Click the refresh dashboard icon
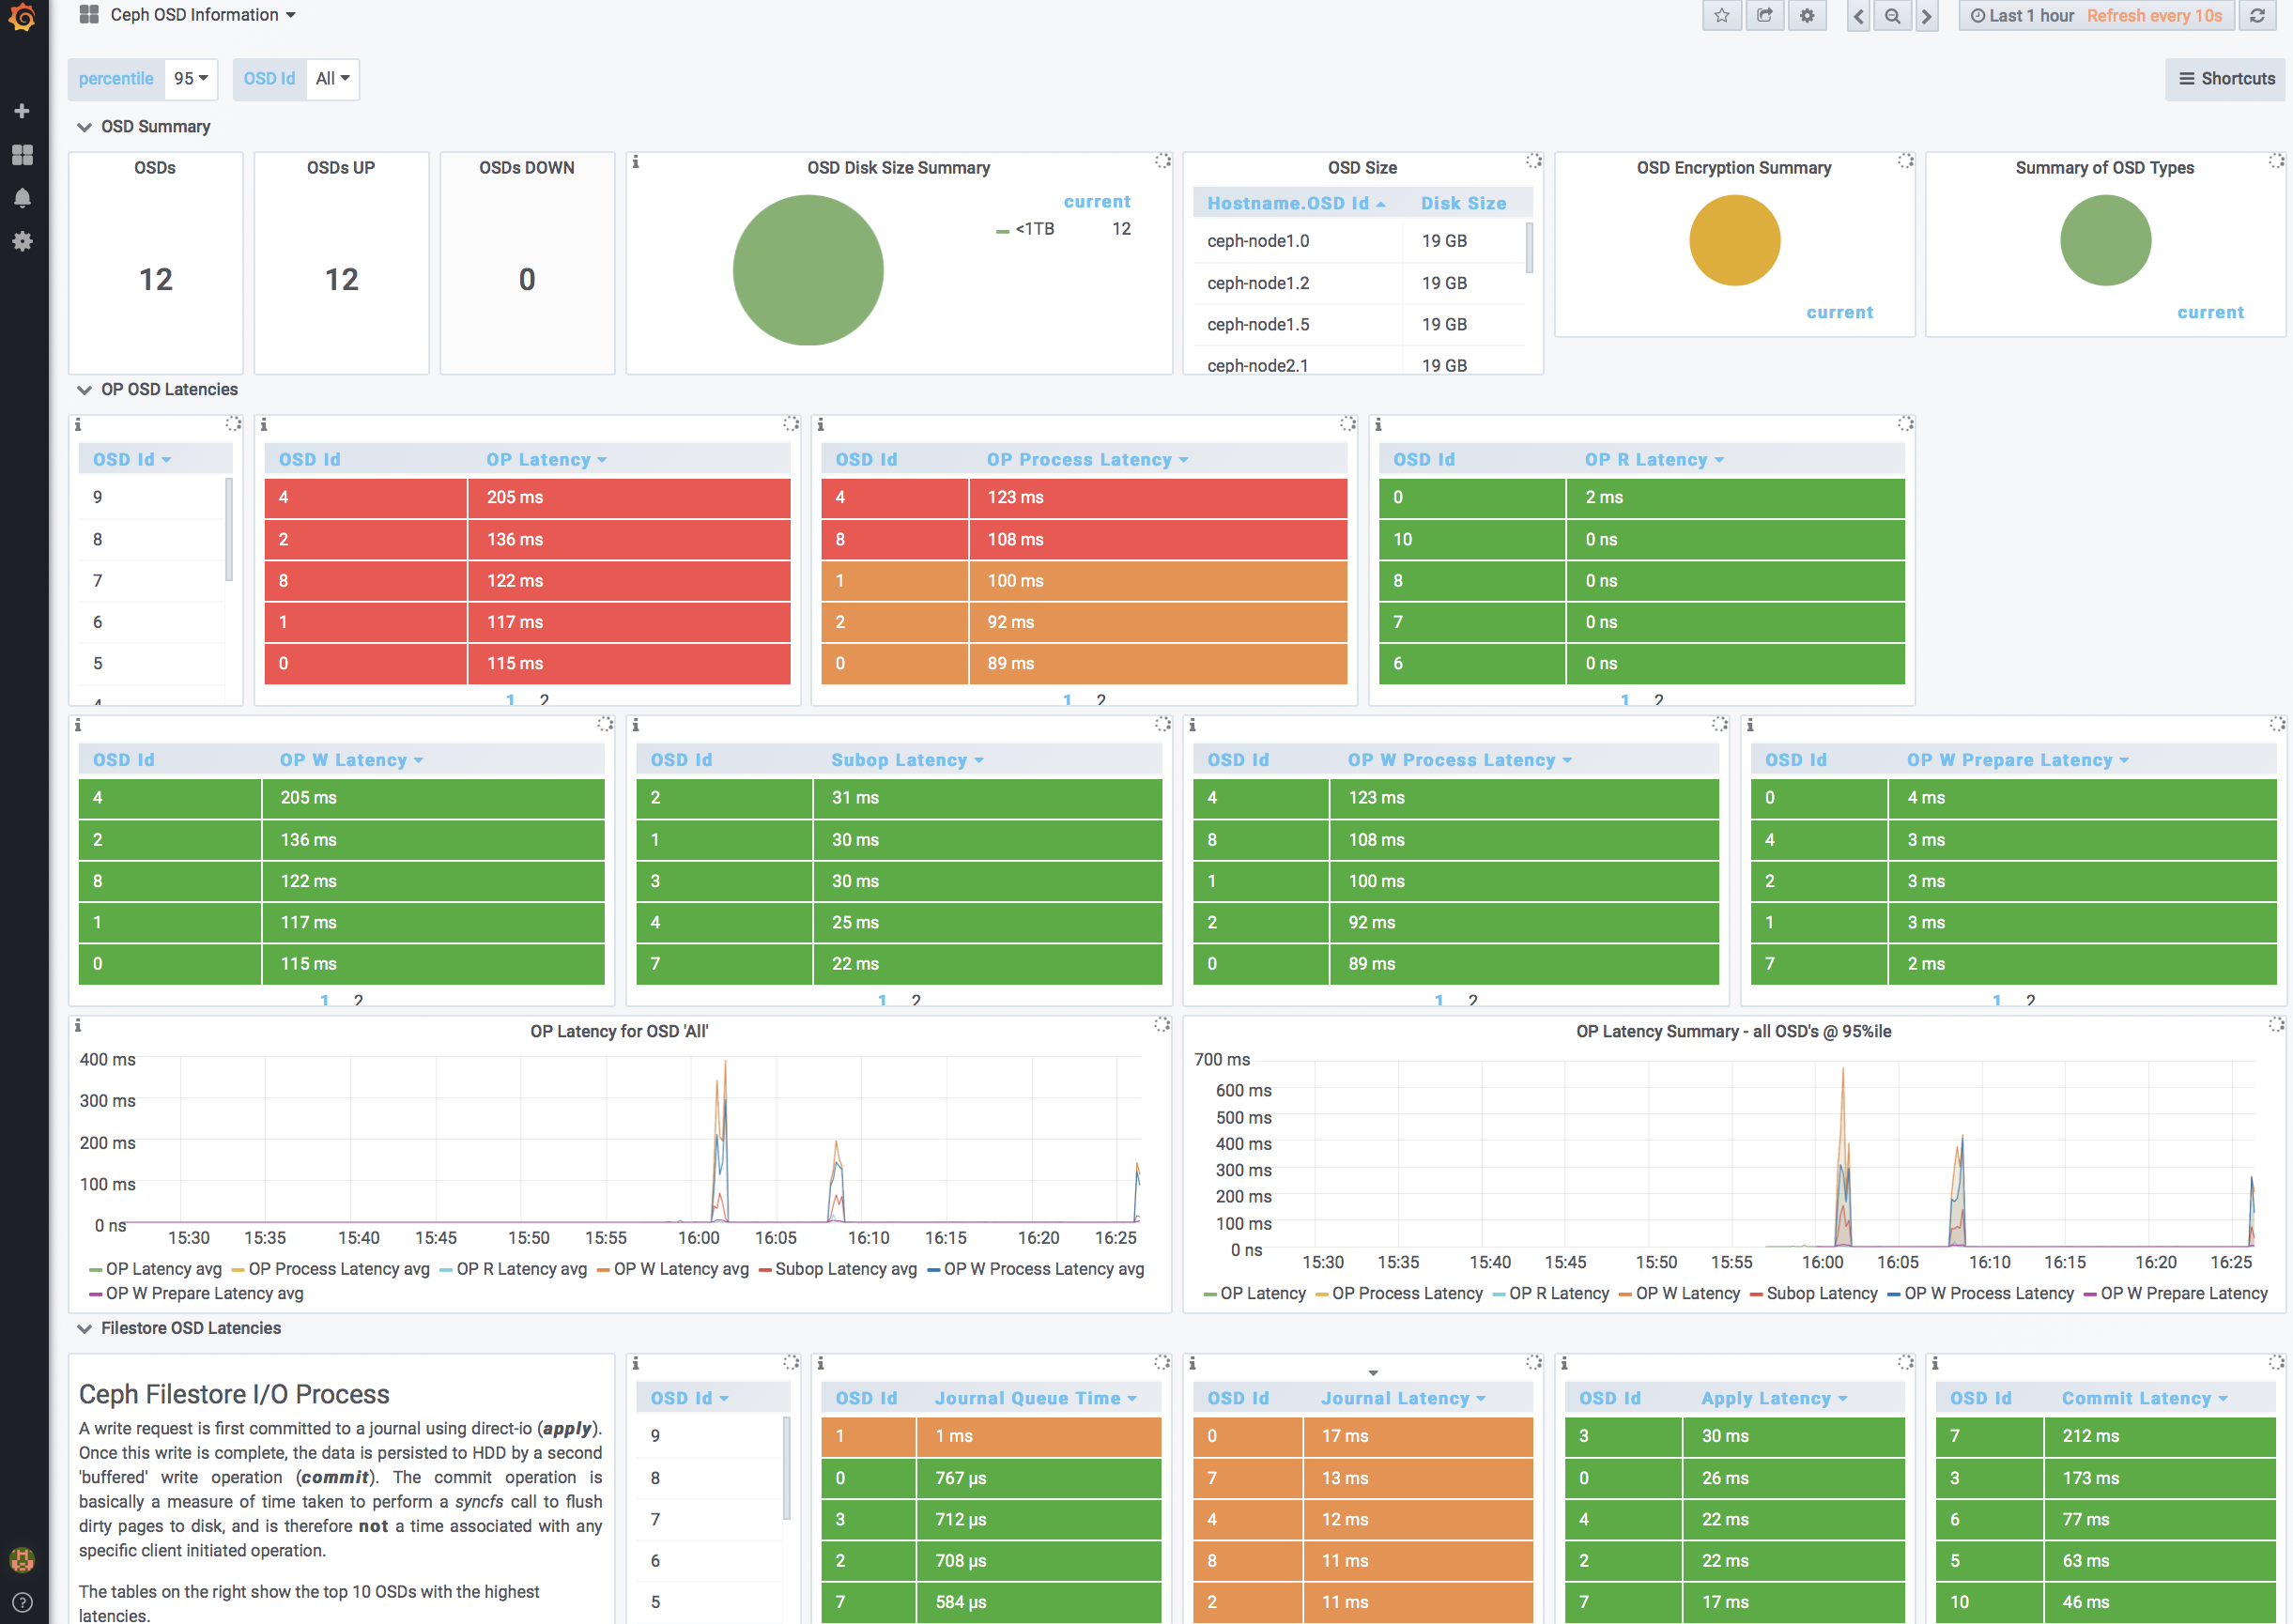Screen dimensions: 2293x1624 [x=2258, y=15]
